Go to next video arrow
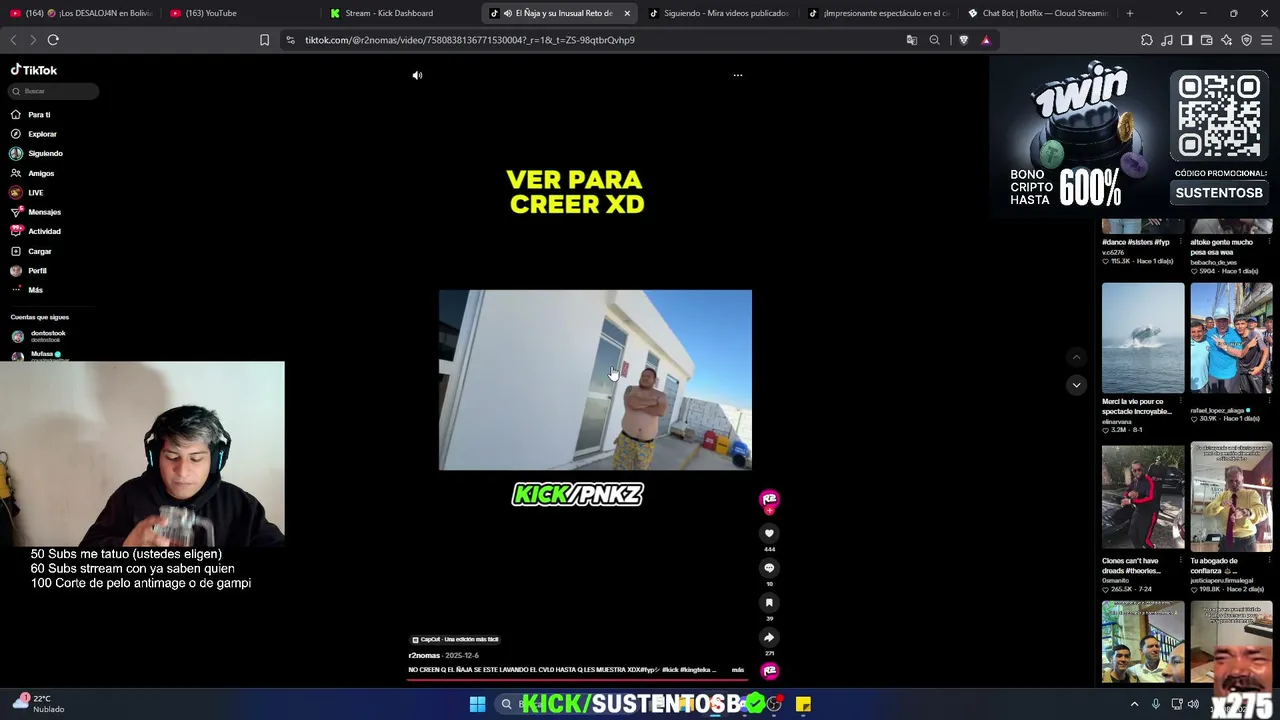This screenshot has height=720, width=1280. [1076, 384]
